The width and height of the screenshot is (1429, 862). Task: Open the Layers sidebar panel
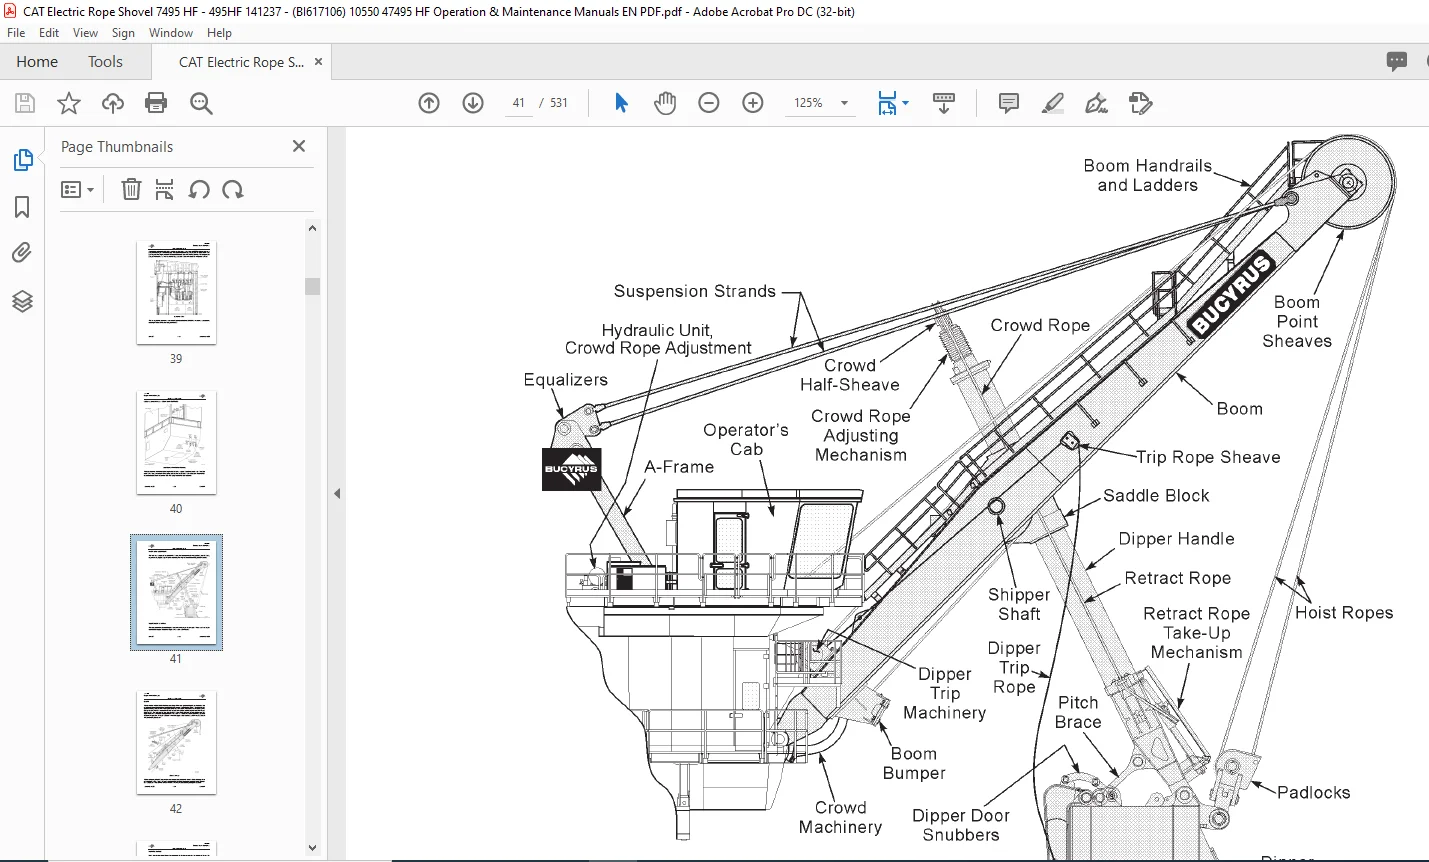(x=22, y=301)
